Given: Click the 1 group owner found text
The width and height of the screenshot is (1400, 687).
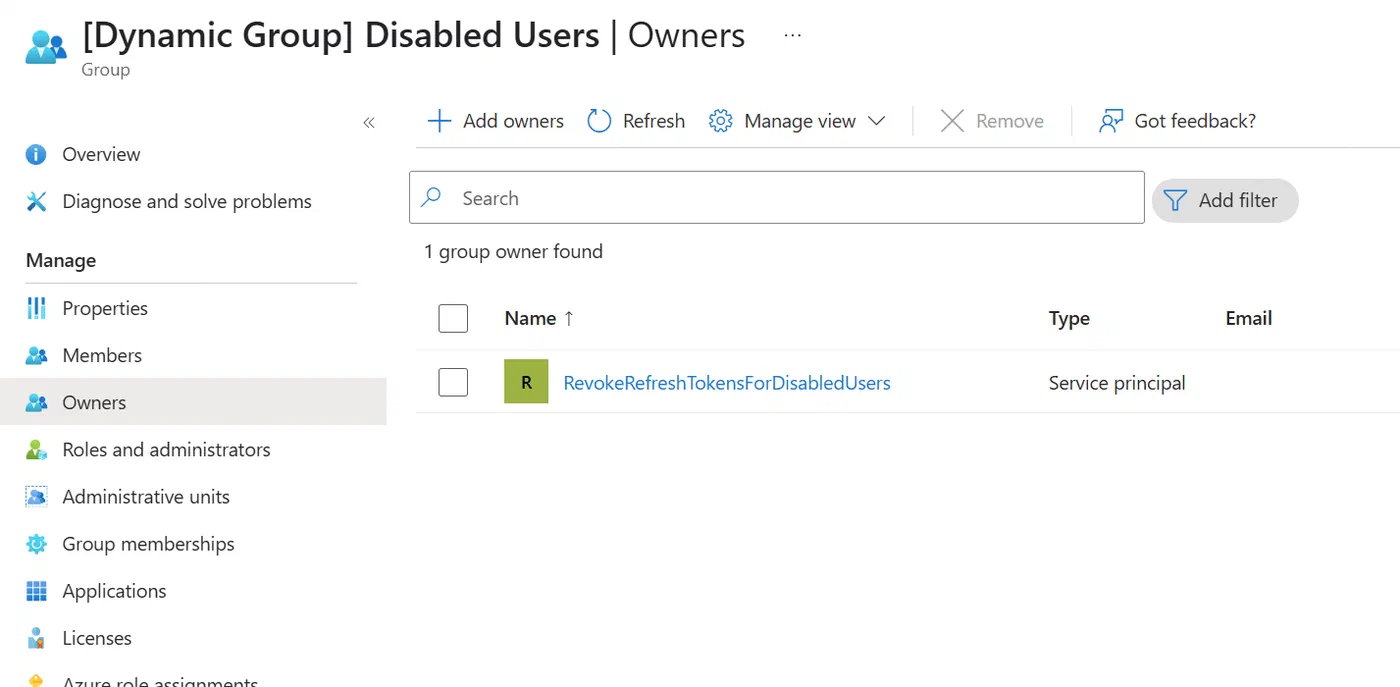Looking at the screenshot, I should click(513, 251).
